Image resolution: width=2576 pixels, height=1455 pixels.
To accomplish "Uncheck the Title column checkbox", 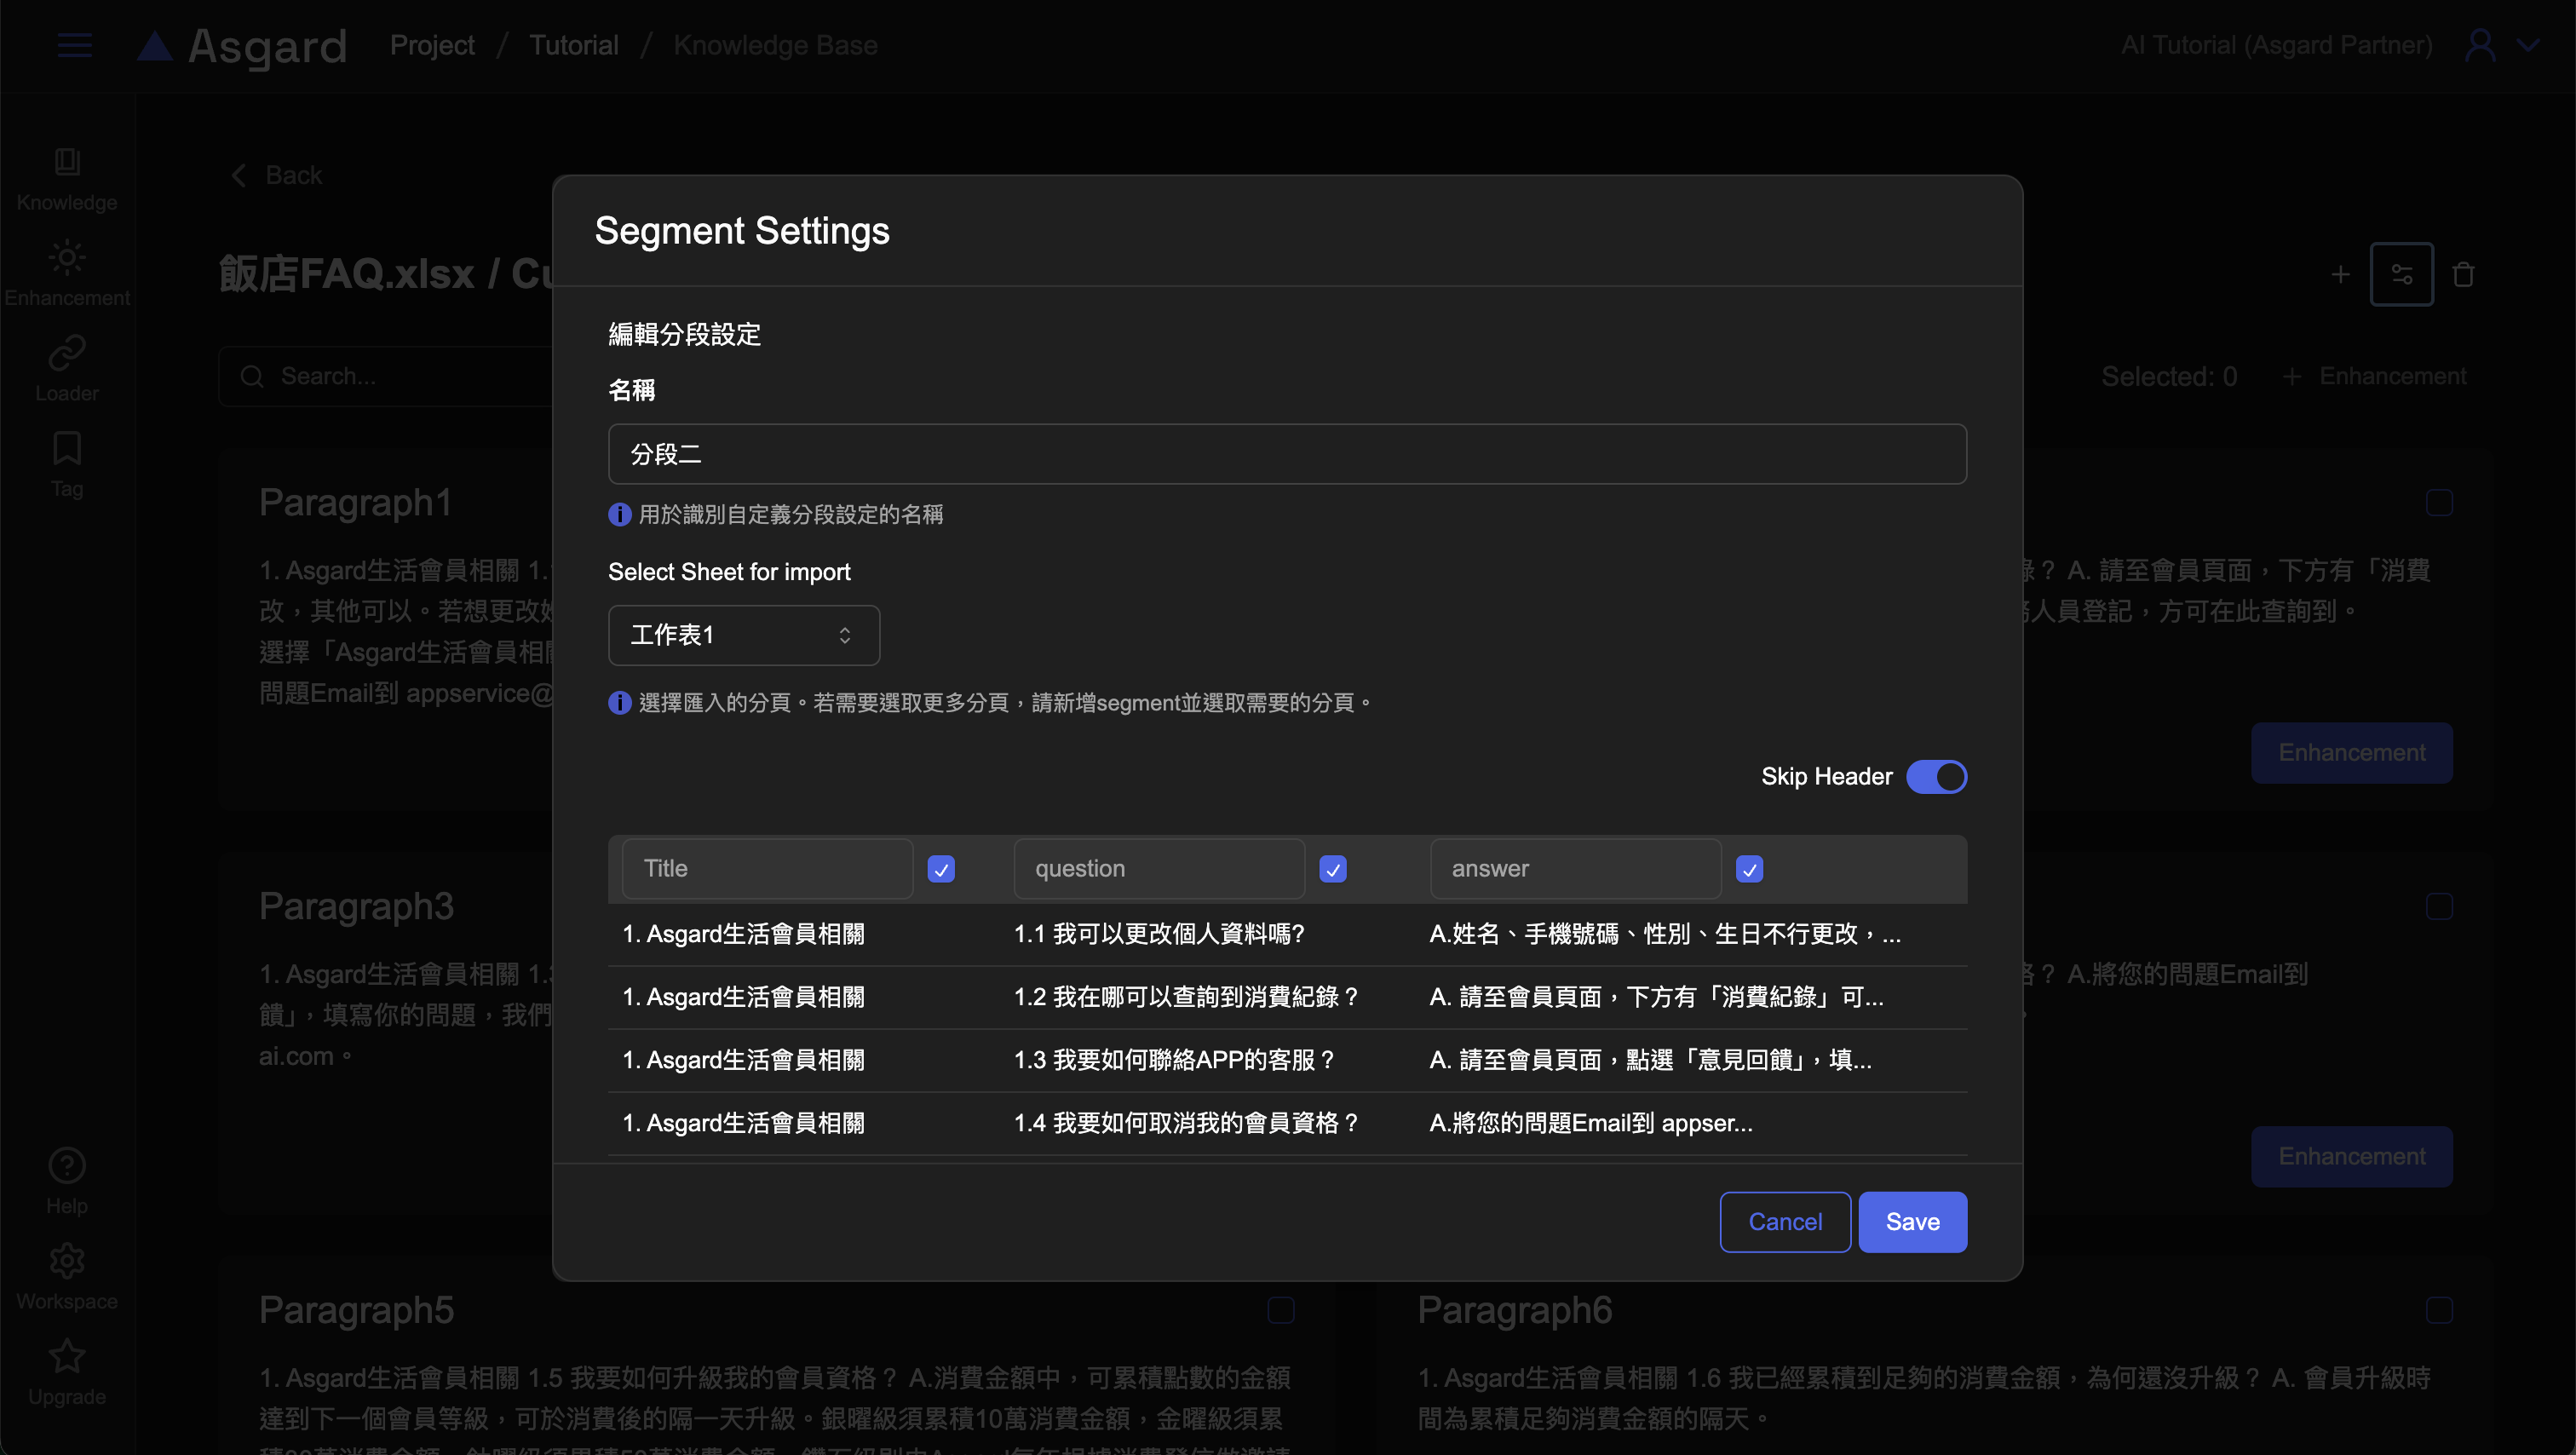I will [x=941, y=869].
